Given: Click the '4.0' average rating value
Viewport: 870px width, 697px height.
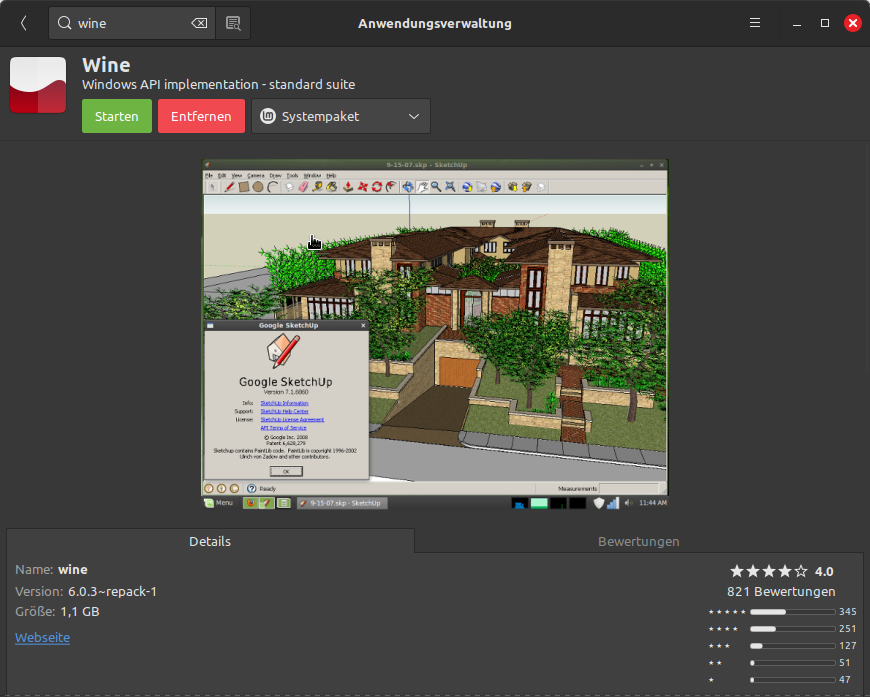Looking at the screenshot, I should click(x=825, y=572).
